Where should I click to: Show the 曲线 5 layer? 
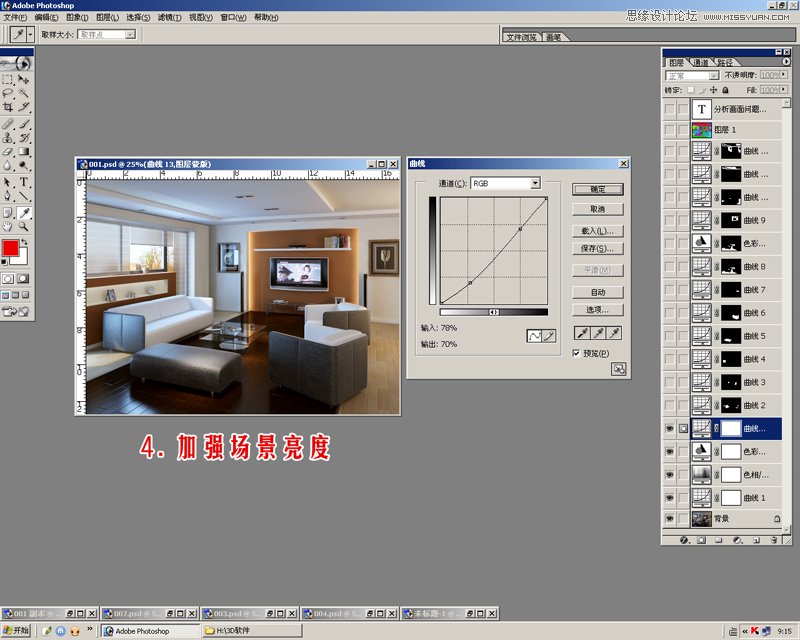point(669,336)
